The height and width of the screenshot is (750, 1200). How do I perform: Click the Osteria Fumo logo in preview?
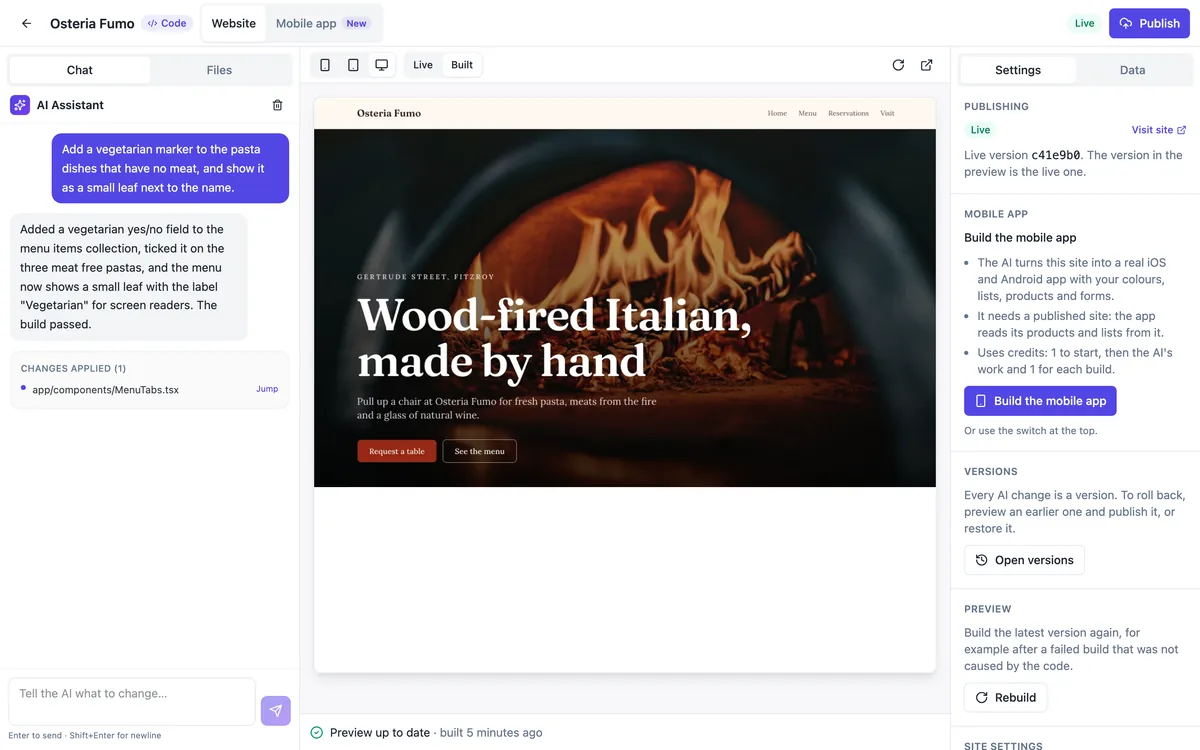coord(389,113)
